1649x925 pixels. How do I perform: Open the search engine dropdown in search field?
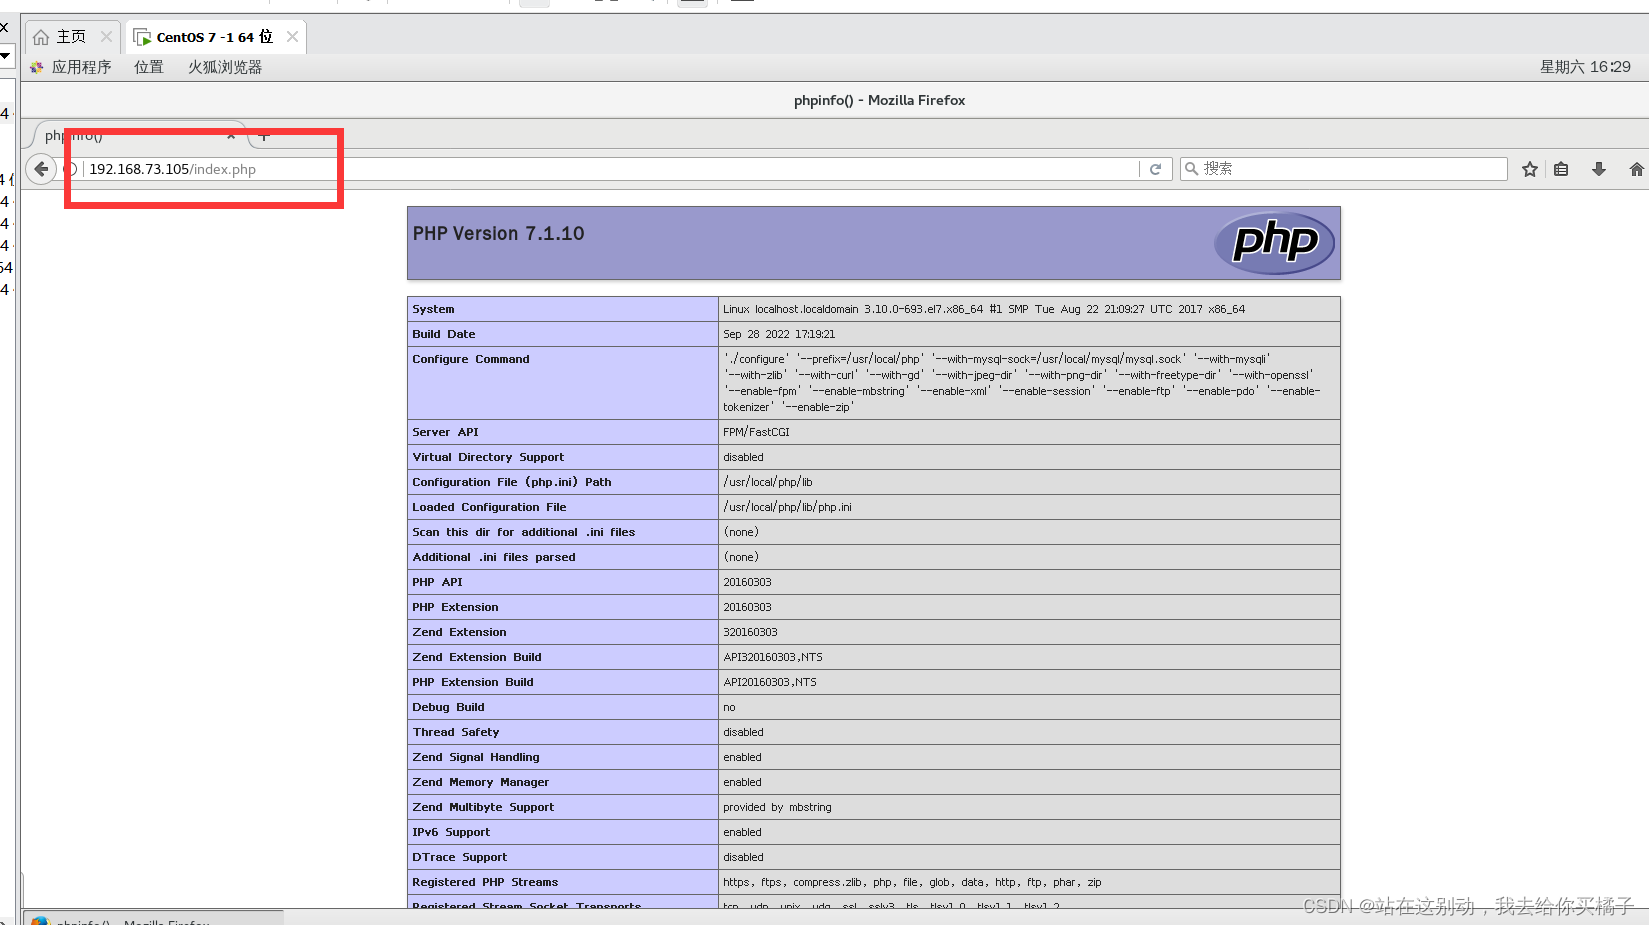pos(1192,168)
